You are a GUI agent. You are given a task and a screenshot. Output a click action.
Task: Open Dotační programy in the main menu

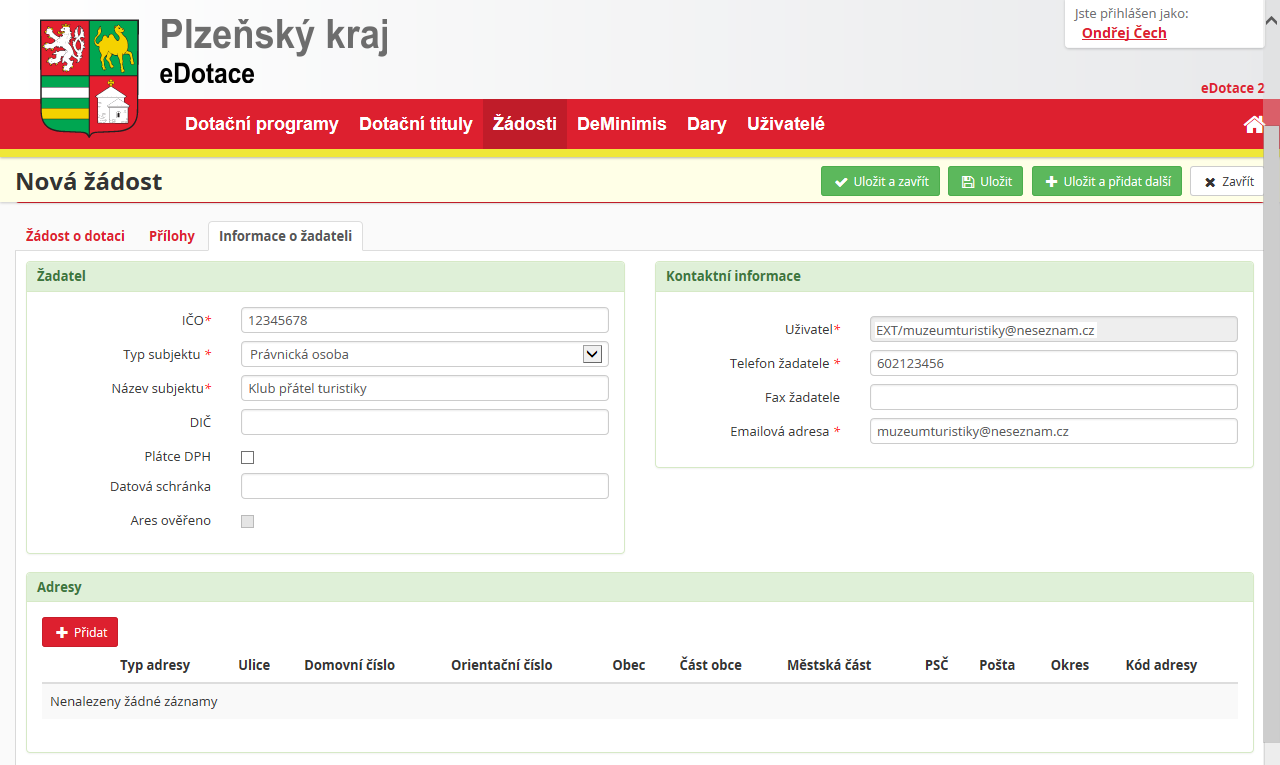click(262, 124)
